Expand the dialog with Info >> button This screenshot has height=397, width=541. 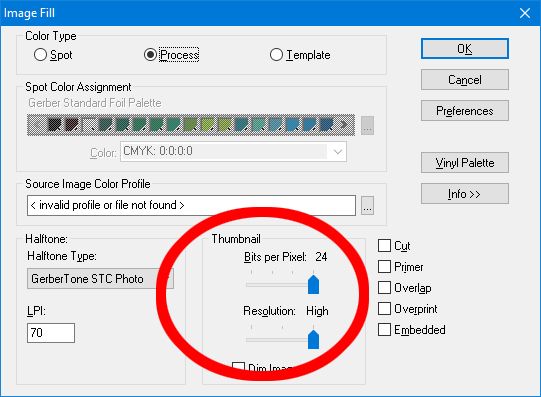point(464,194)
